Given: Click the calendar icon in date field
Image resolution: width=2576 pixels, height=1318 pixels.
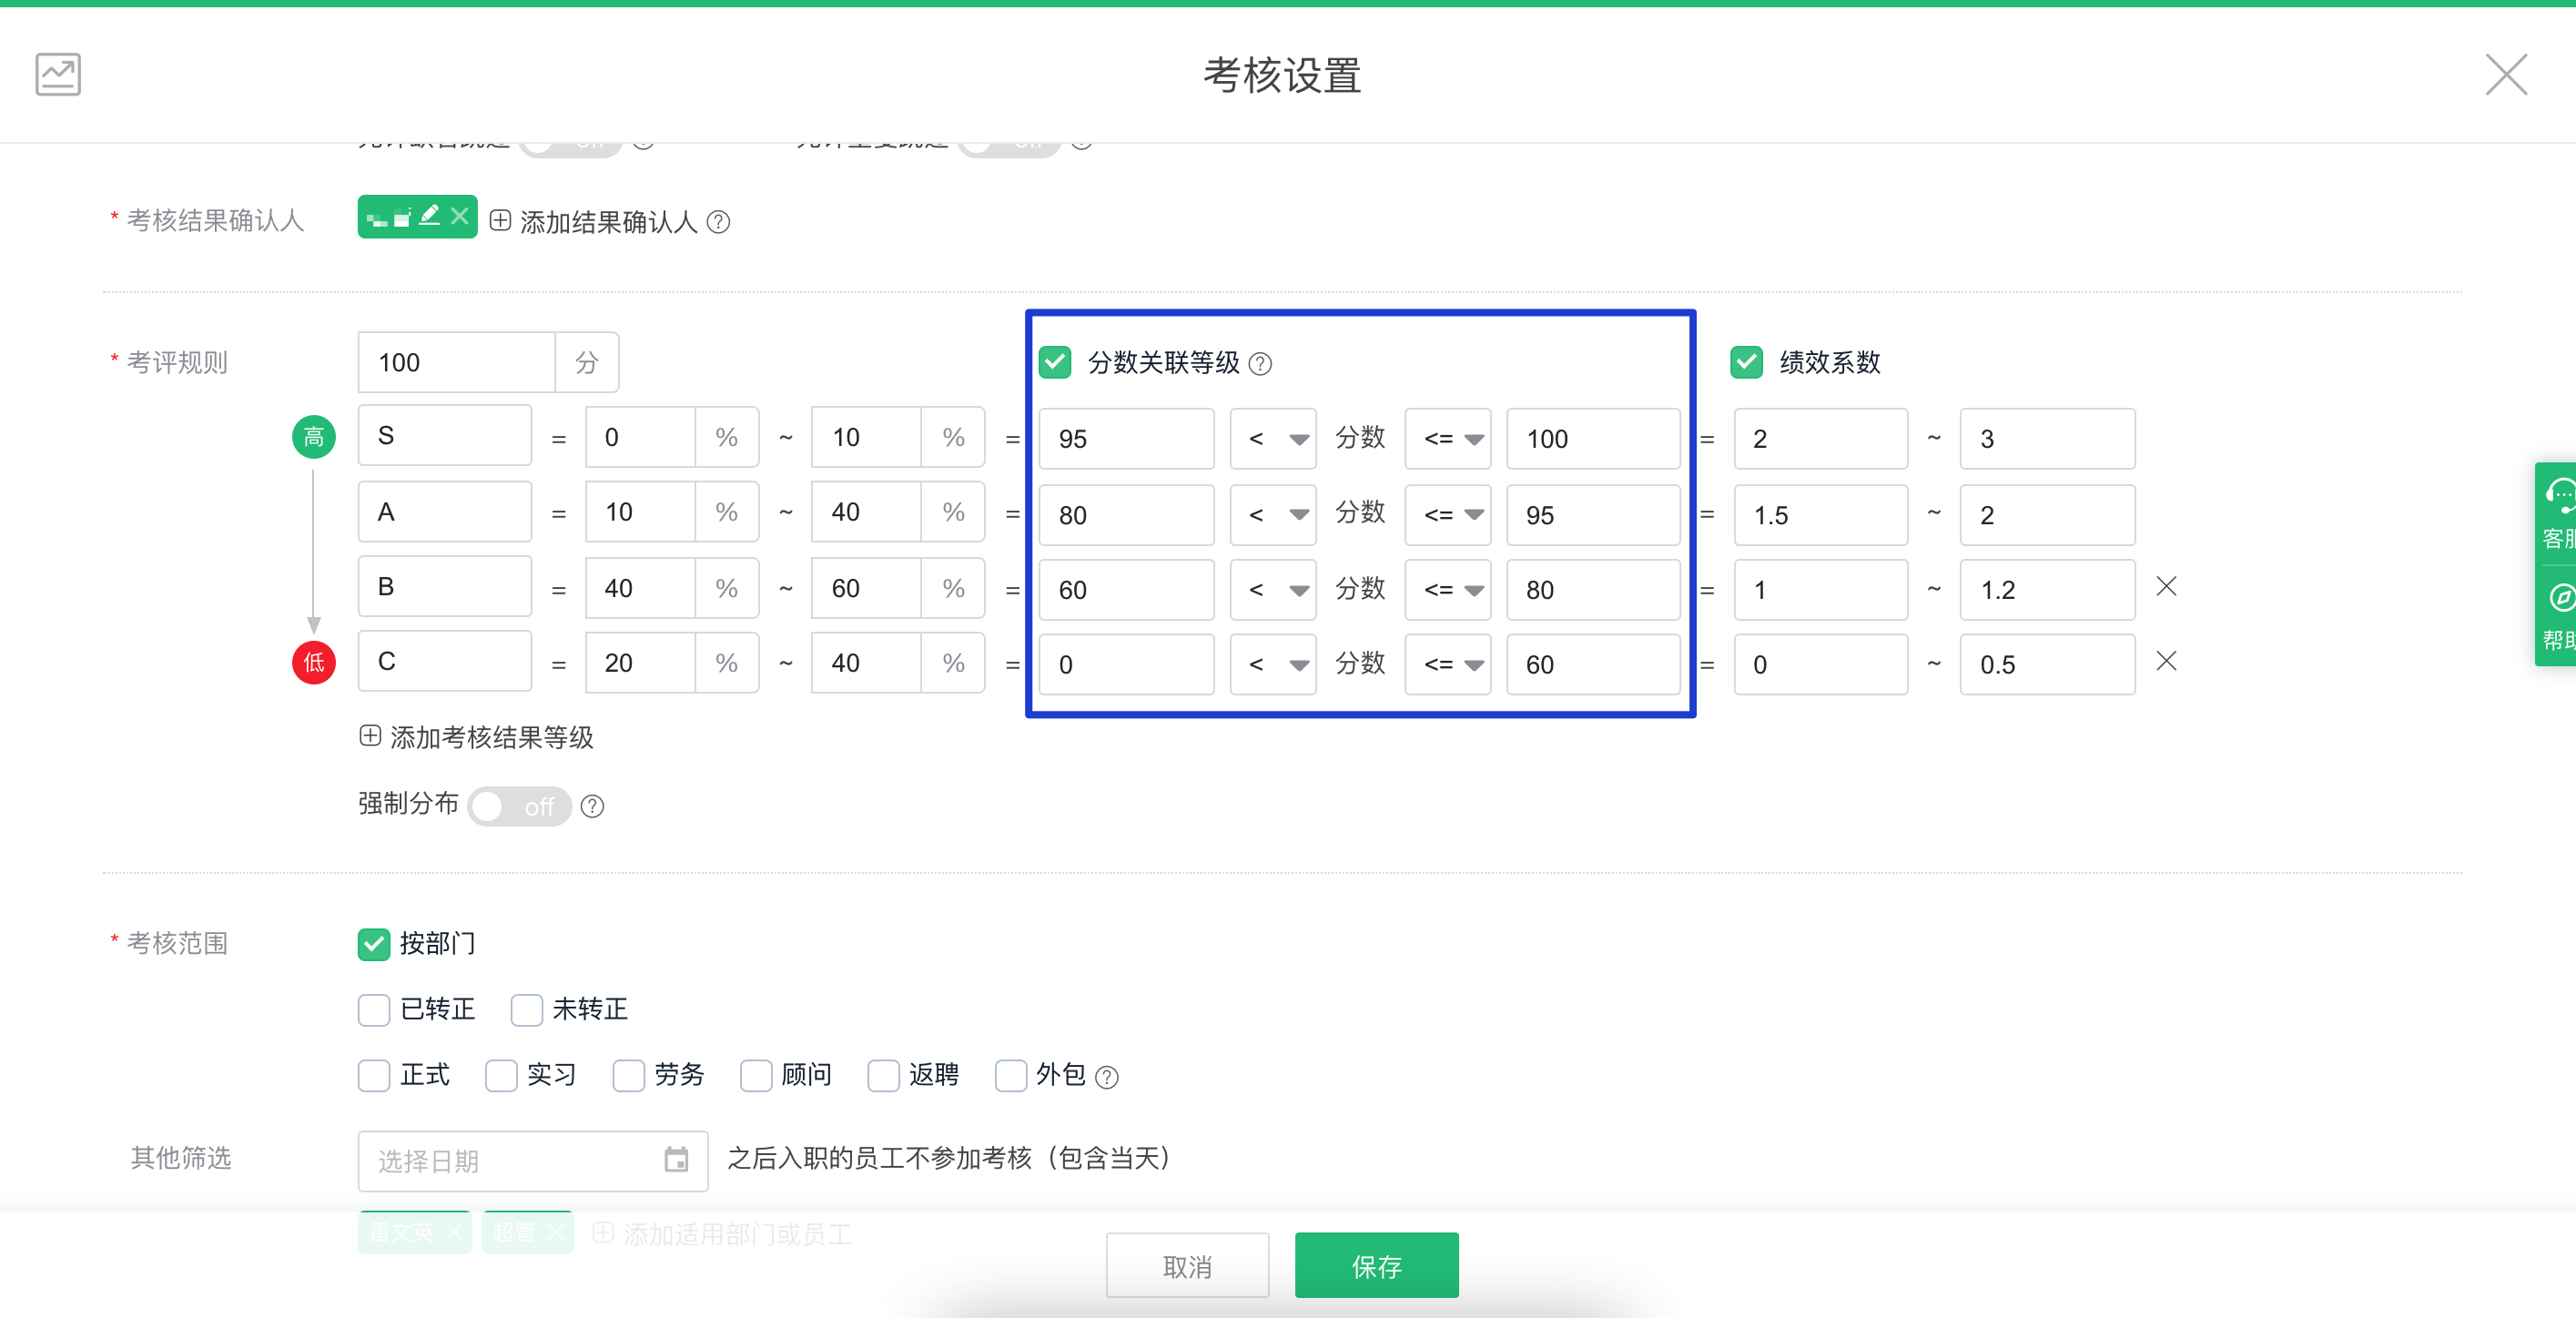Looking at the screenshot, I should click(676, 1160).
